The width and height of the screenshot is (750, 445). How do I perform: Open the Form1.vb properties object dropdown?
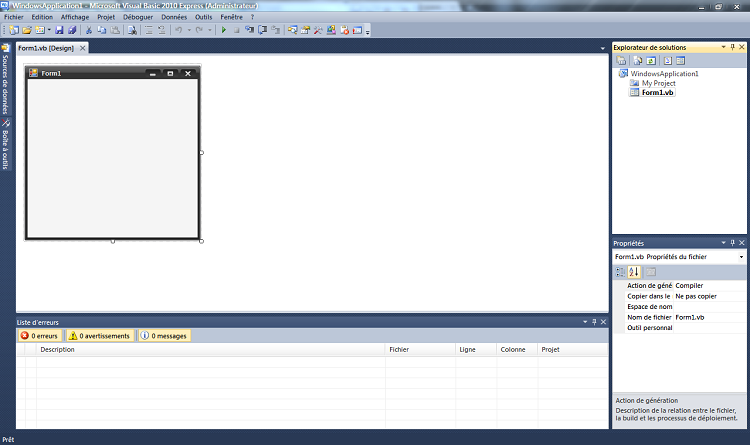pos(741,257)
